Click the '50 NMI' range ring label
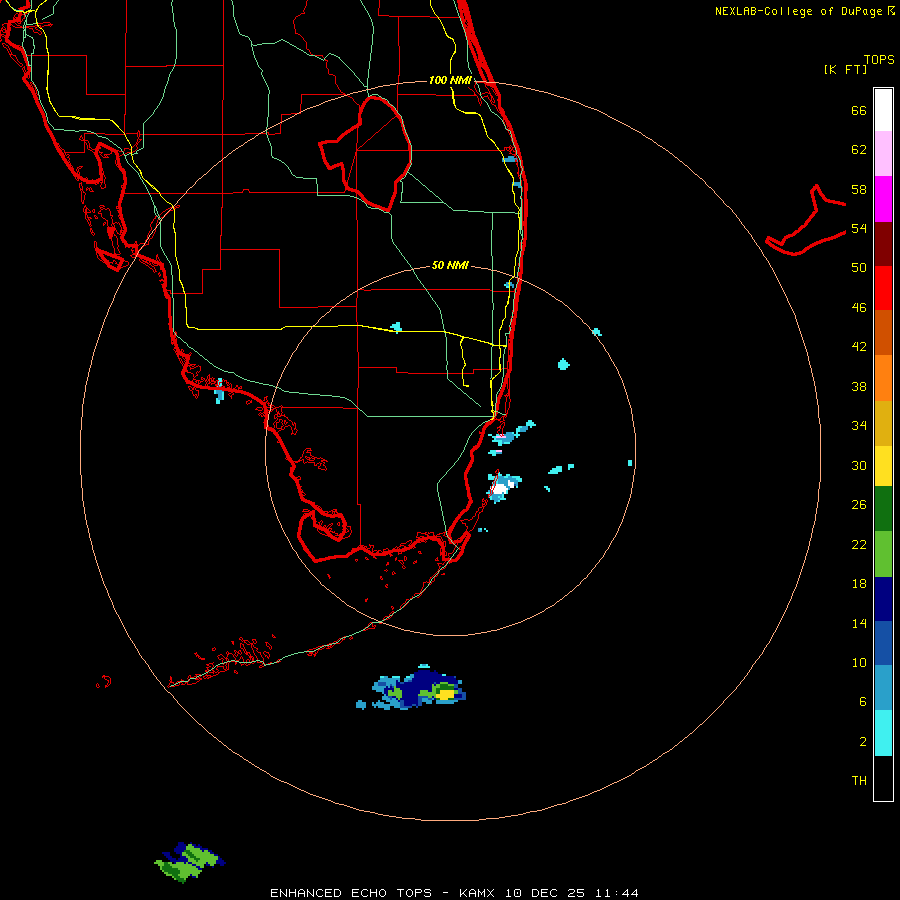This screenshot has width=900, height=900. click(450, 265)
